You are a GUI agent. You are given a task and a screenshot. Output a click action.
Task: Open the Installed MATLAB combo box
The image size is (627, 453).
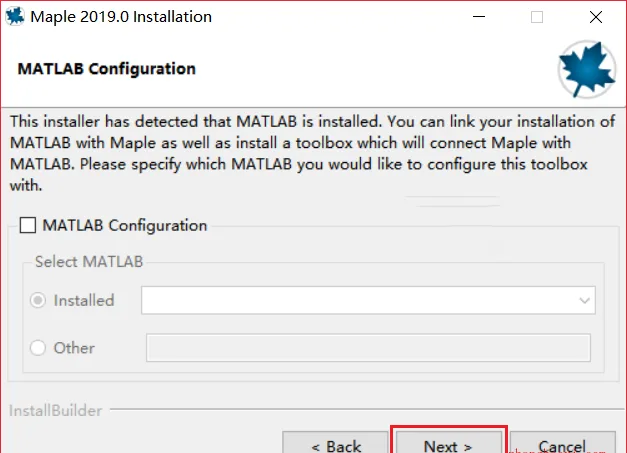(368, 300)
